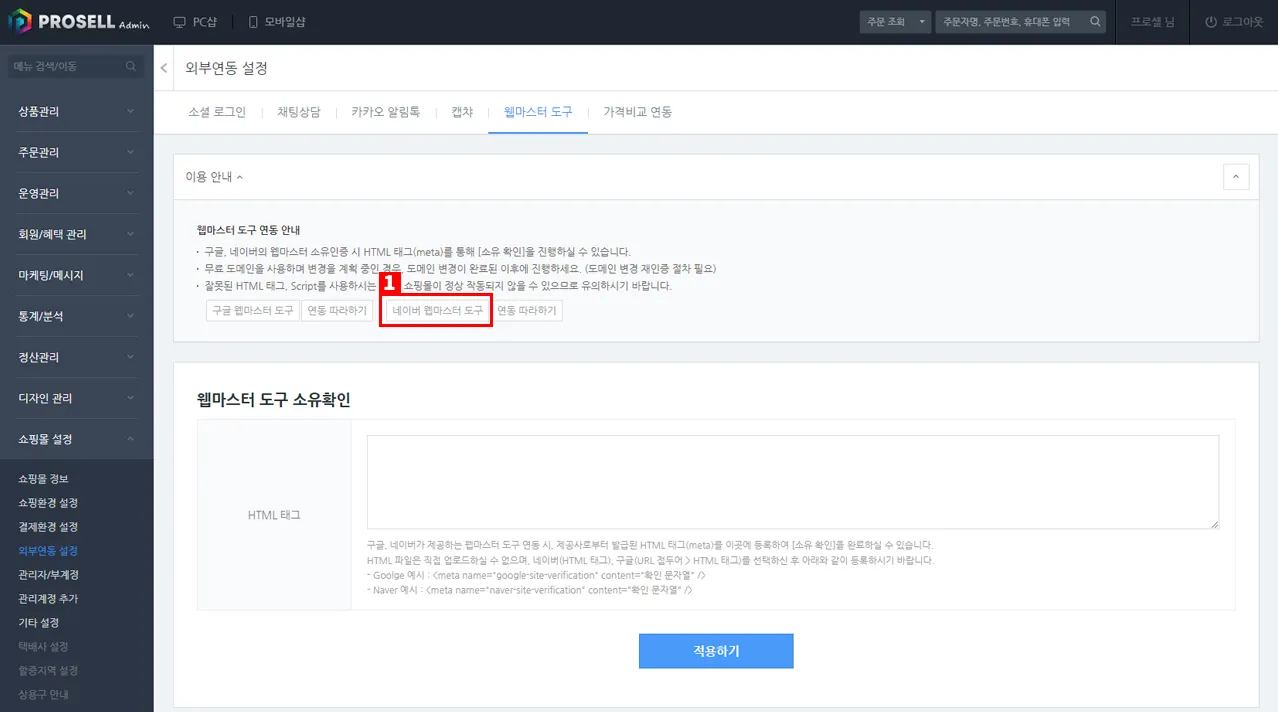
Task: Click the order search magnifier icon
Action: point(1096,21)
